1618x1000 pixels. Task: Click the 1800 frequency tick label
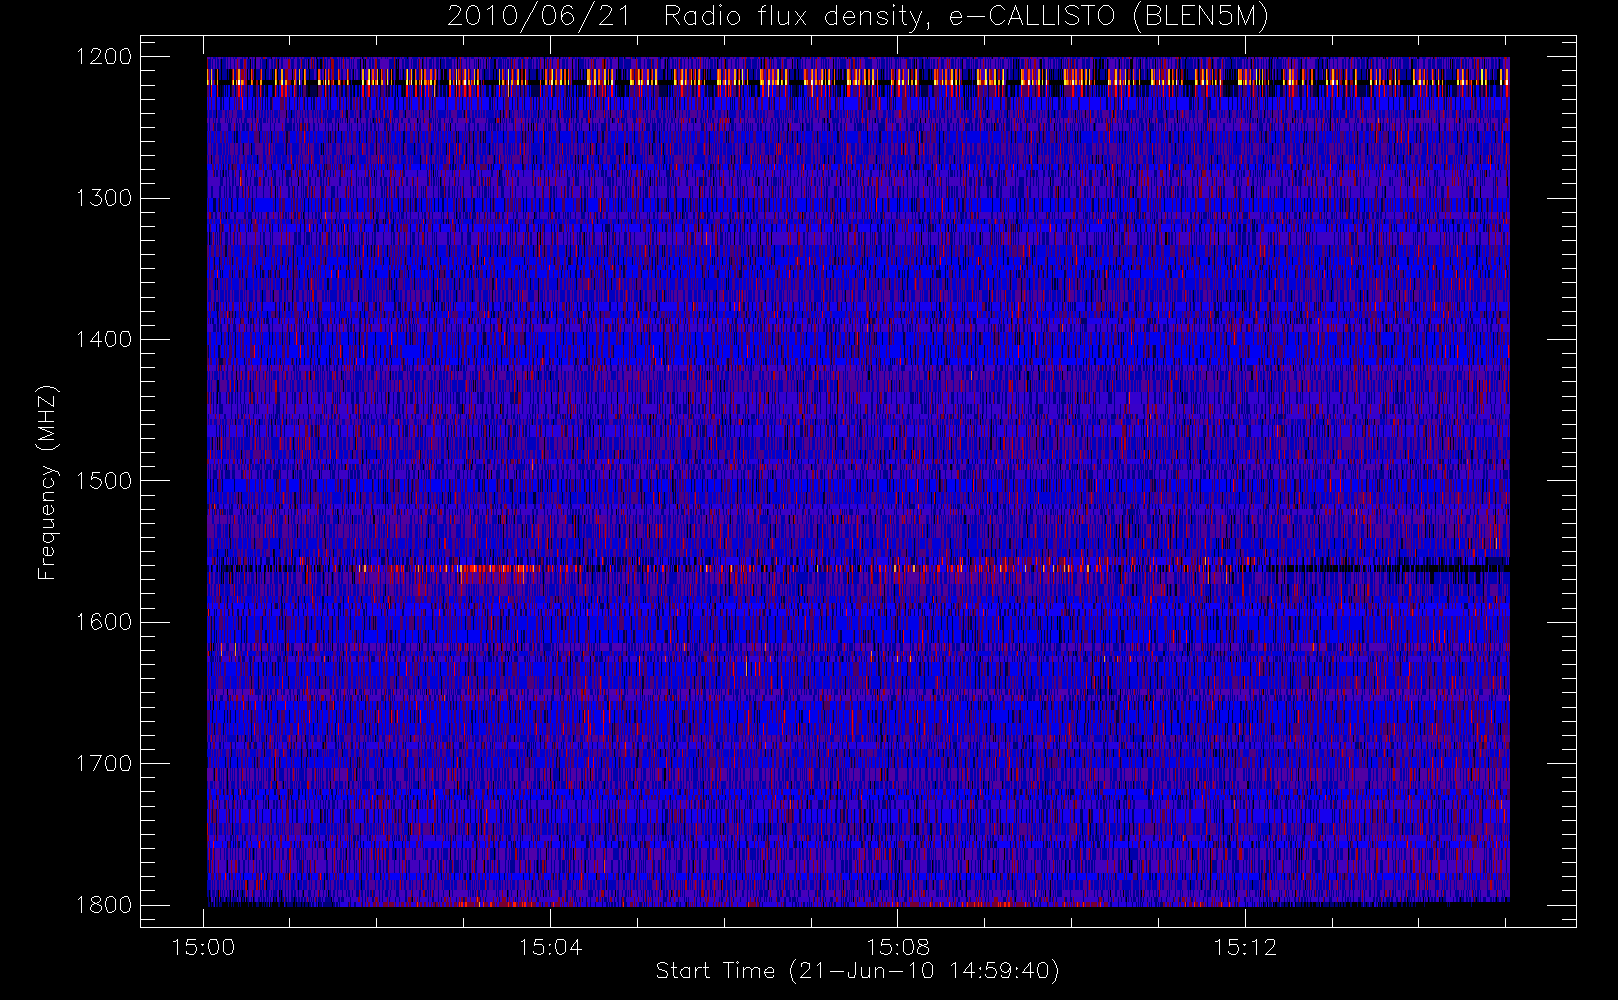(104, 905)
